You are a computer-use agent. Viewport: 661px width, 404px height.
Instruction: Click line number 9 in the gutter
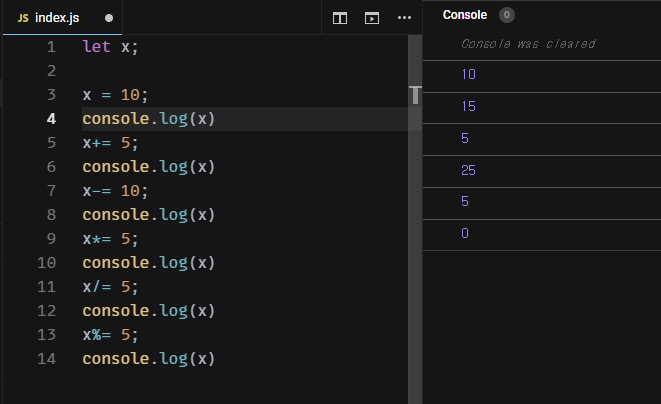point(51,239)
